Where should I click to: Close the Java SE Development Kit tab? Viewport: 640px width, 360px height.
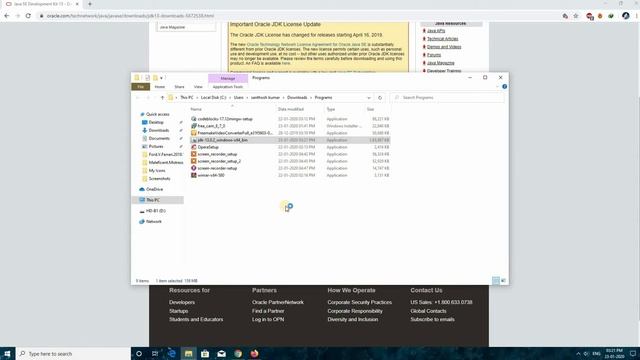click(x=77, y=4)
